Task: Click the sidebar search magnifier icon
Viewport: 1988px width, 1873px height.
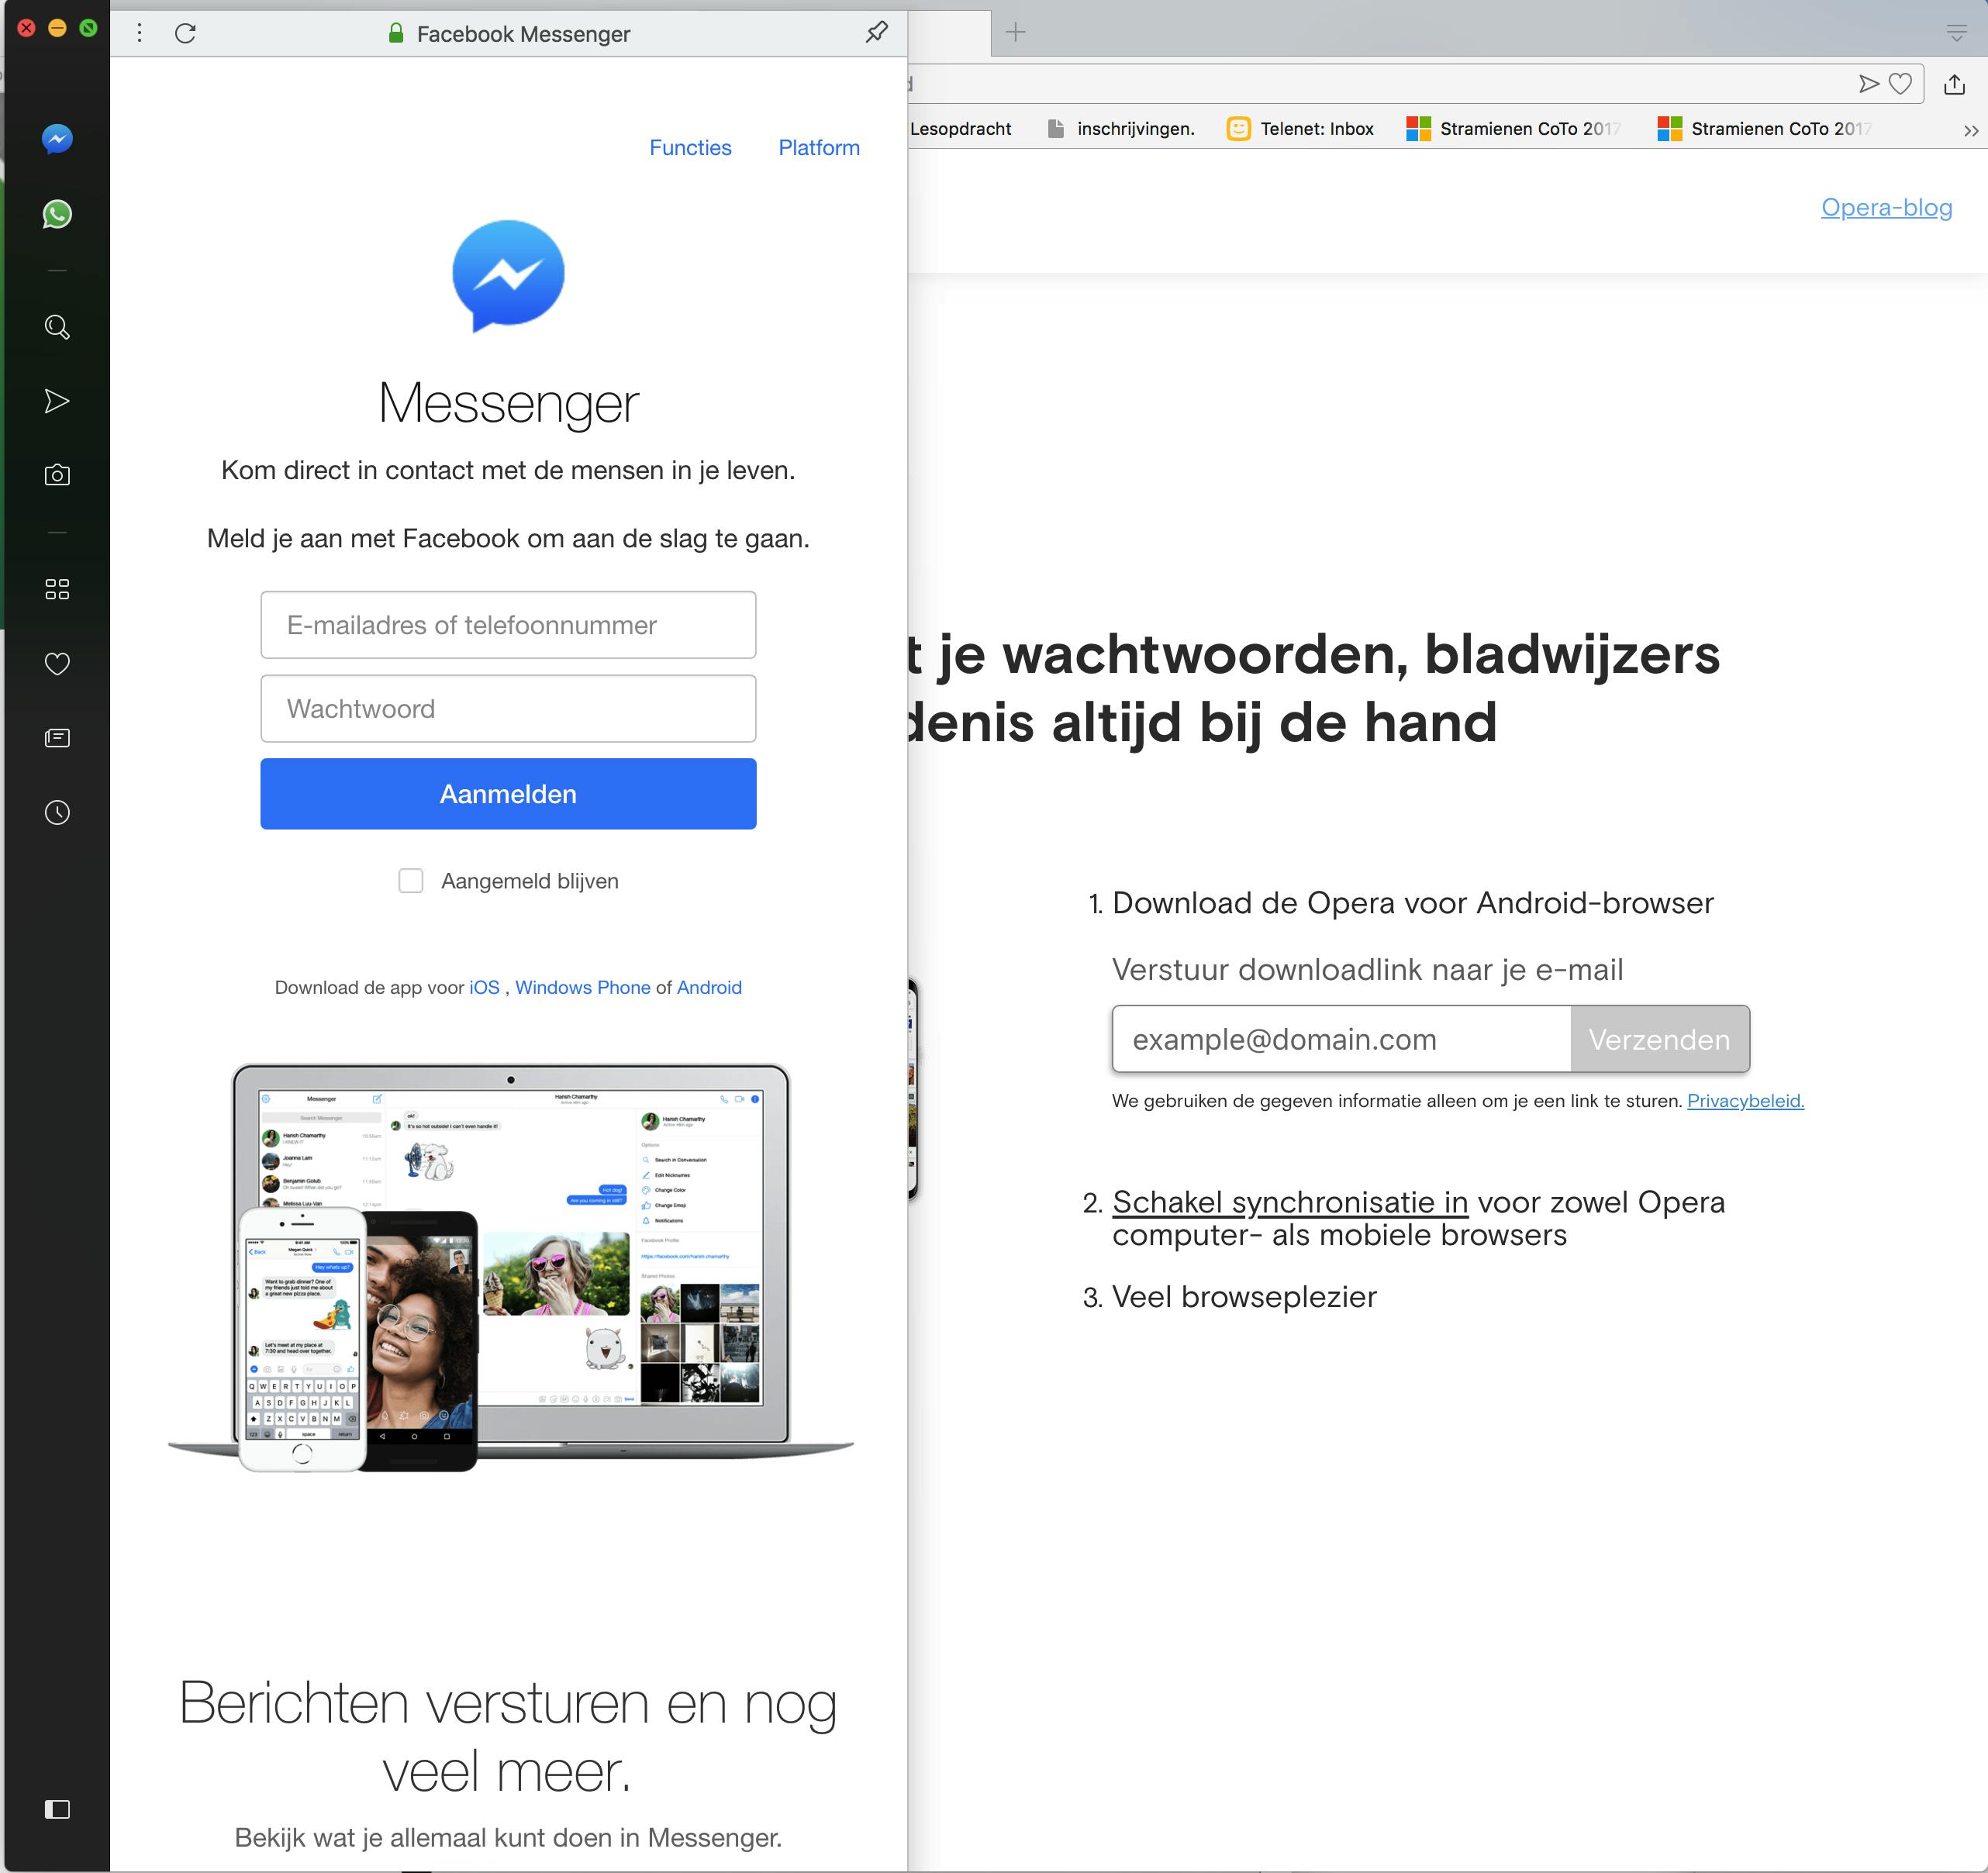Action: (x=57, y=327)
